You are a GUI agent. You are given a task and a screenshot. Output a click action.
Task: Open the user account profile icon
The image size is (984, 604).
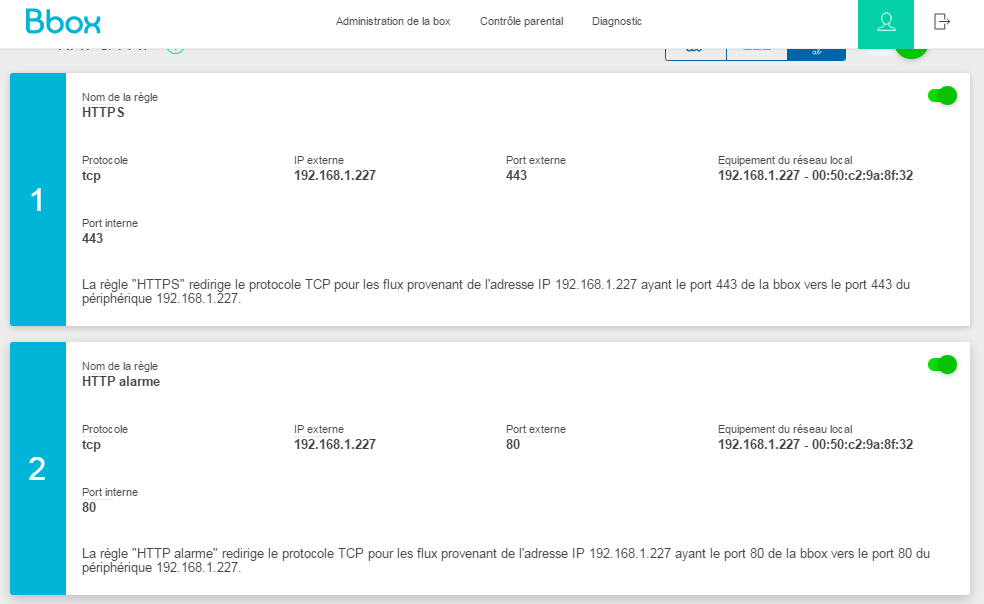point(886,22)
